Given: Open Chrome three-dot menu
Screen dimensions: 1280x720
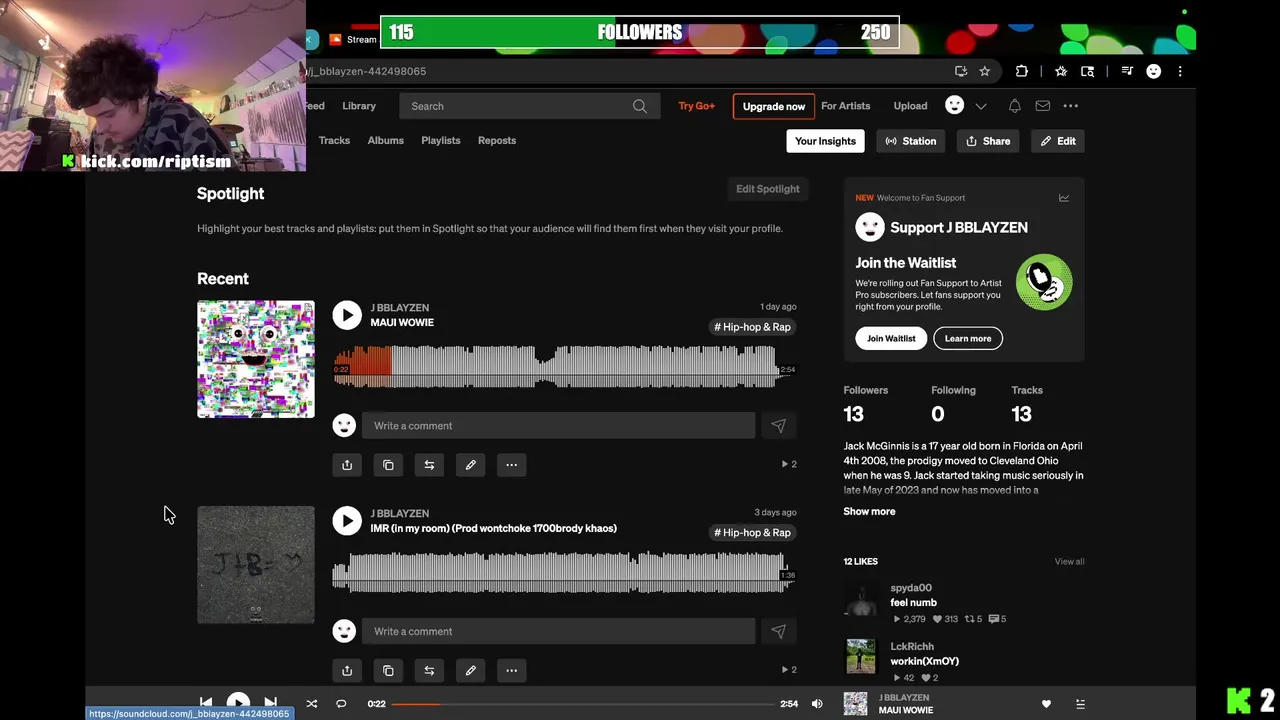Looking at the screenshot, I should point(1180,71).
